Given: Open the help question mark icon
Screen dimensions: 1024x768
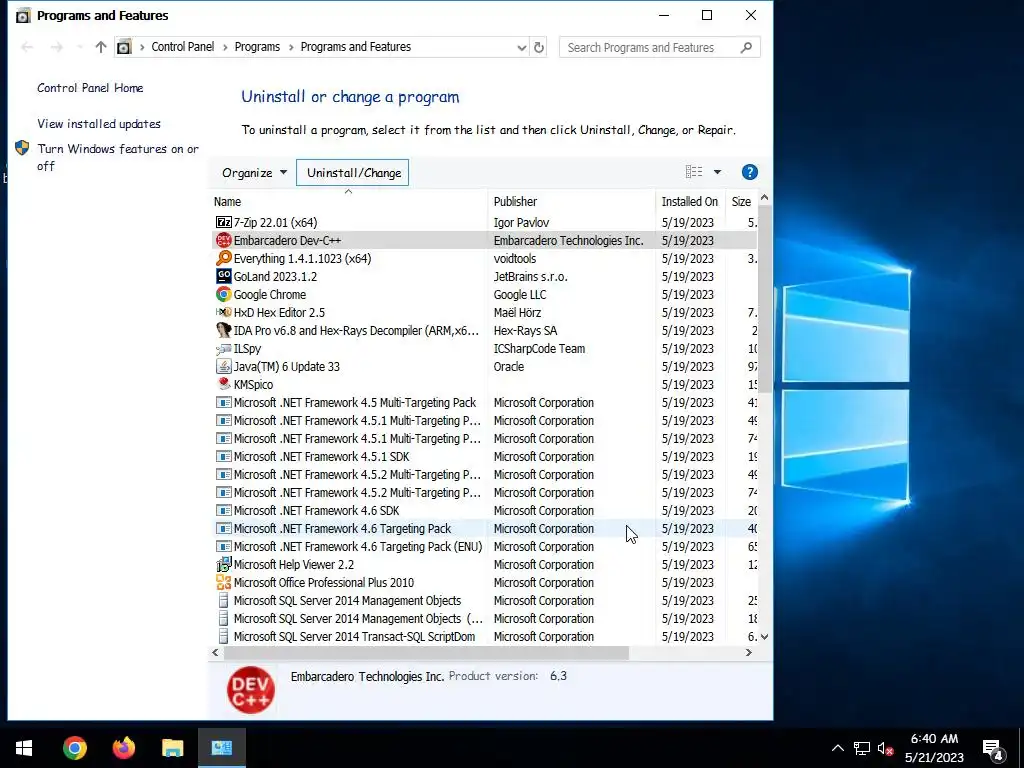Looking at the screenshot, I should click(x=750, y=172).
